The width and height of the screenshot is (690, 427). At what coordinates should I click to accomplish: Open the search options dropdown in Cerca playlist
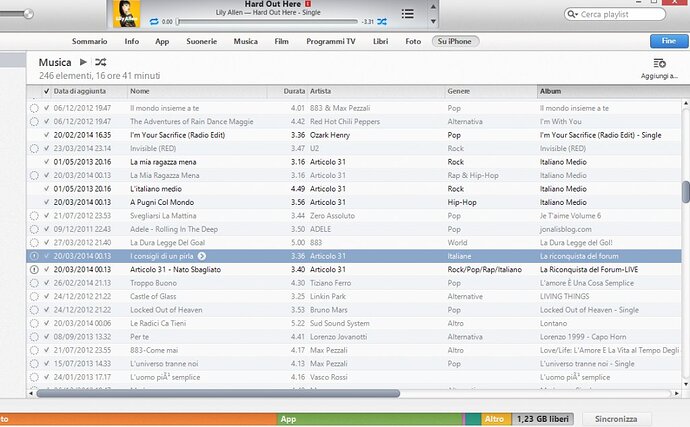[573, 14]
